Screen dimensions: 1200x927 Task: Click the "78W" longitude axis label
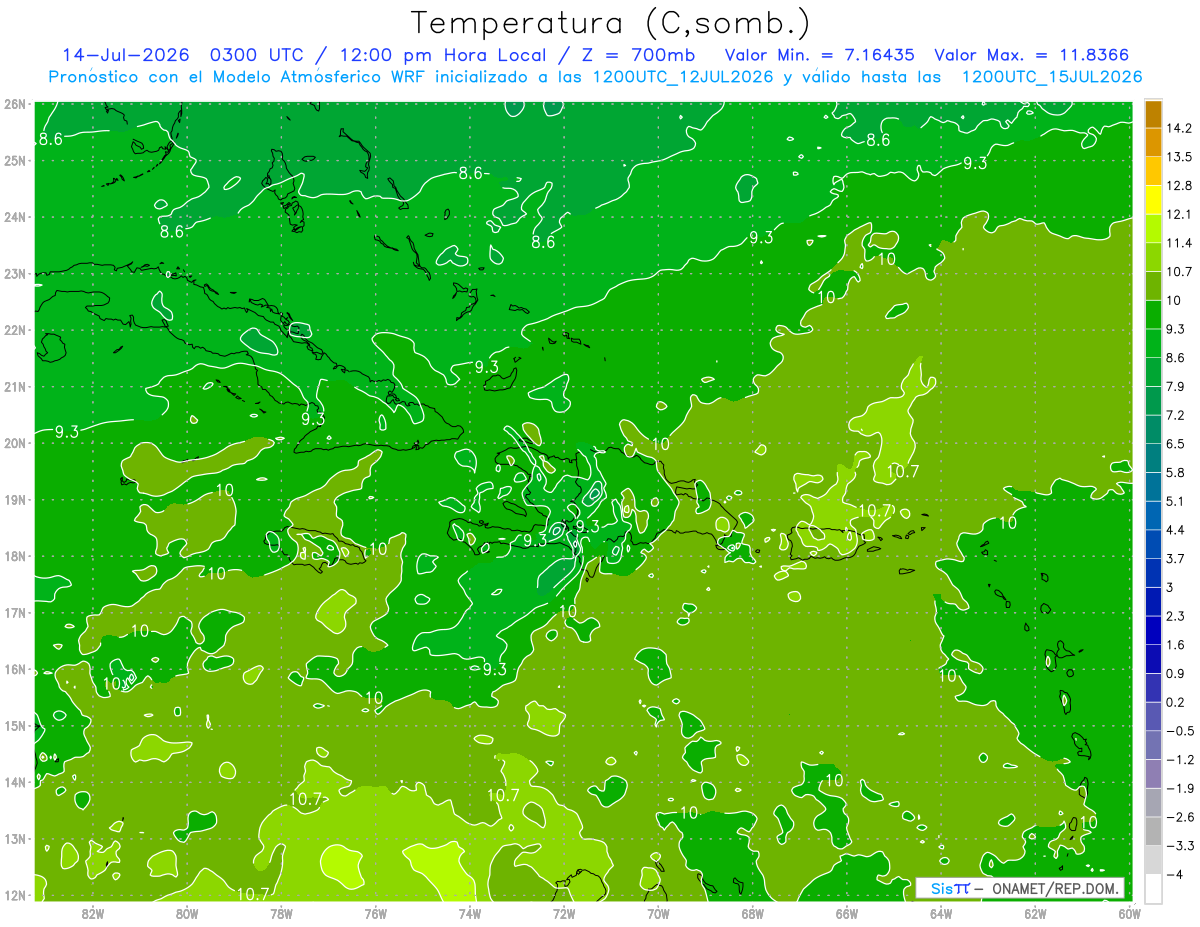click(x=281, y=913)
